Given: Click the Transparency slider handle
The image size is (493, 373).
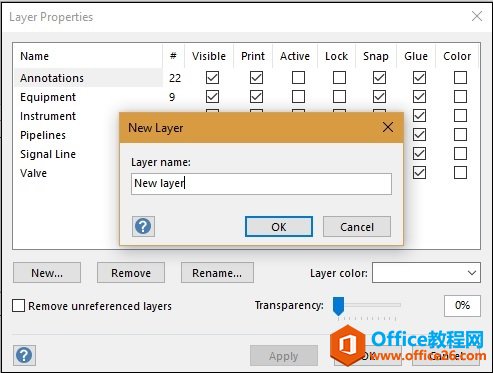Looking at the screenshot, I should 338,306.
